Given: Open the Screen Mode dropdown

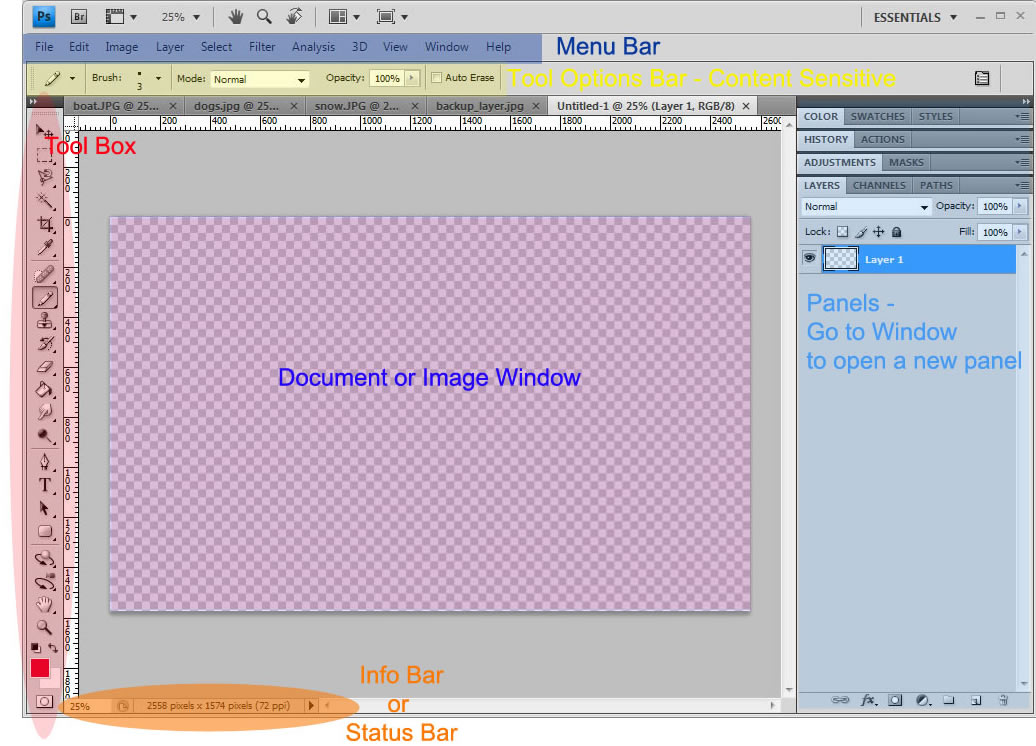Looking at the screenshot, I should coord(392,17).
